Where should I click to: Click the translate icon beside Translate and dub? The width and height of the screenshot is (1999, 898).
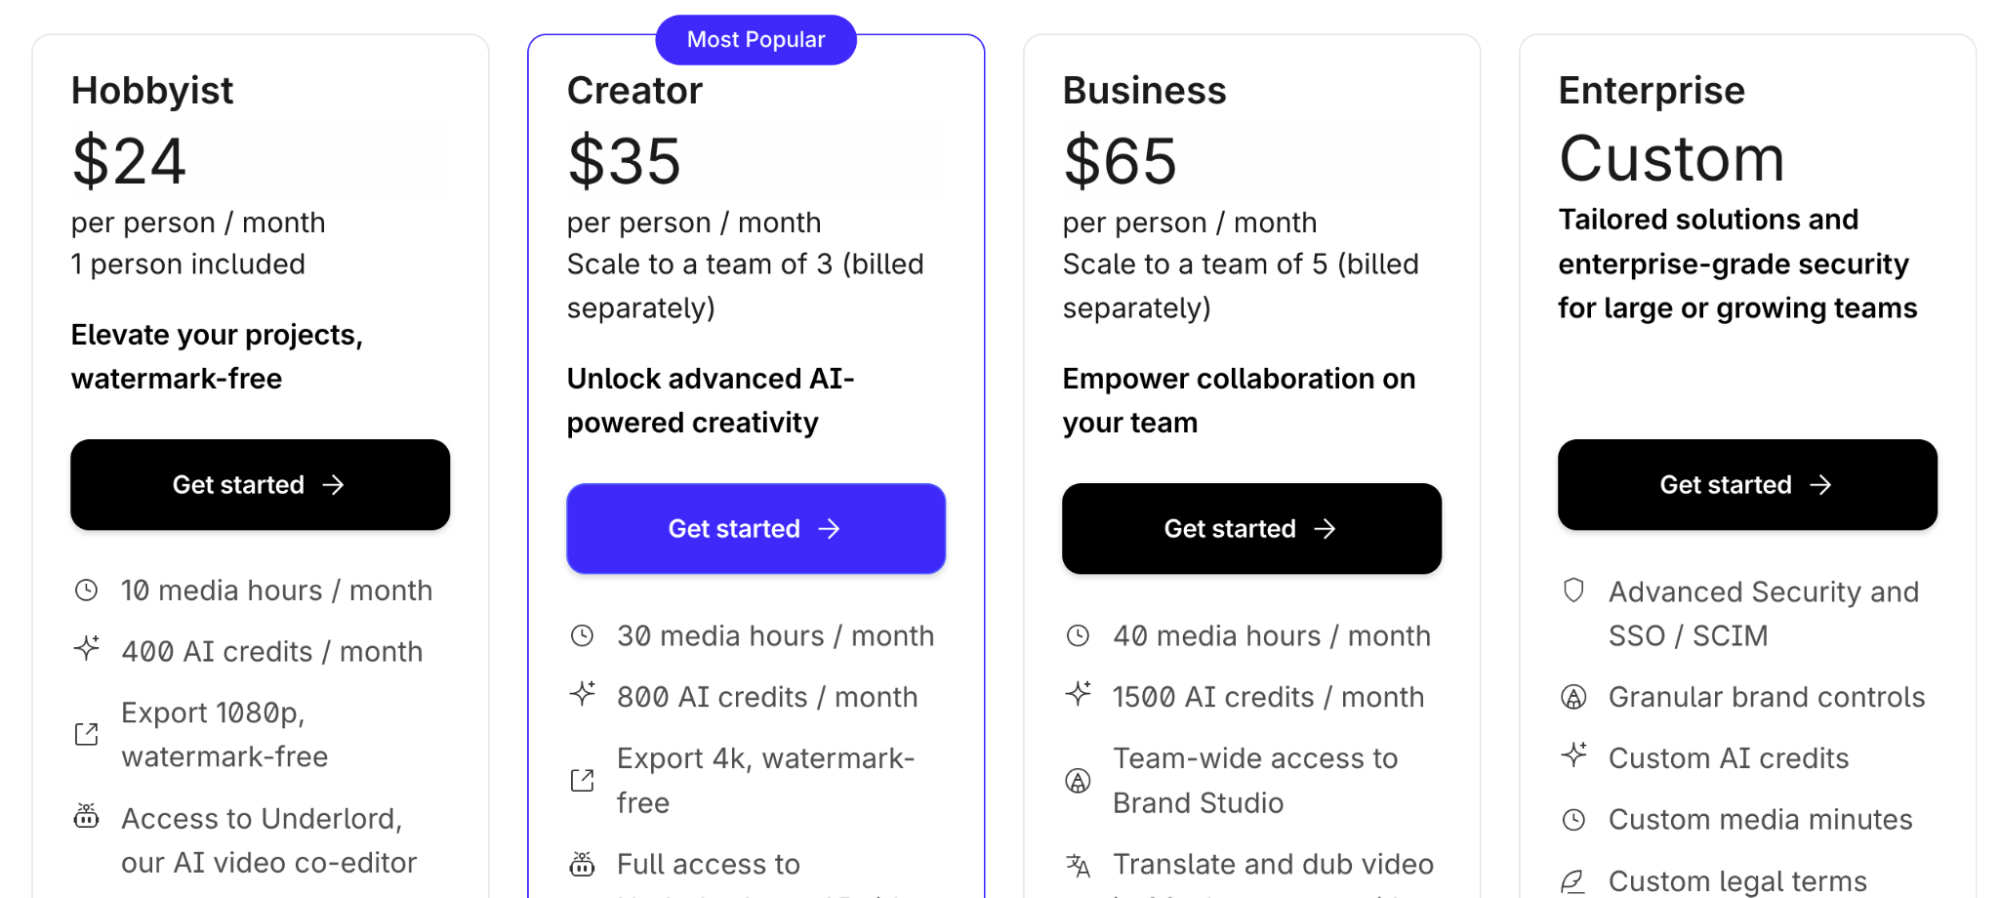(x=1078, y=865)
